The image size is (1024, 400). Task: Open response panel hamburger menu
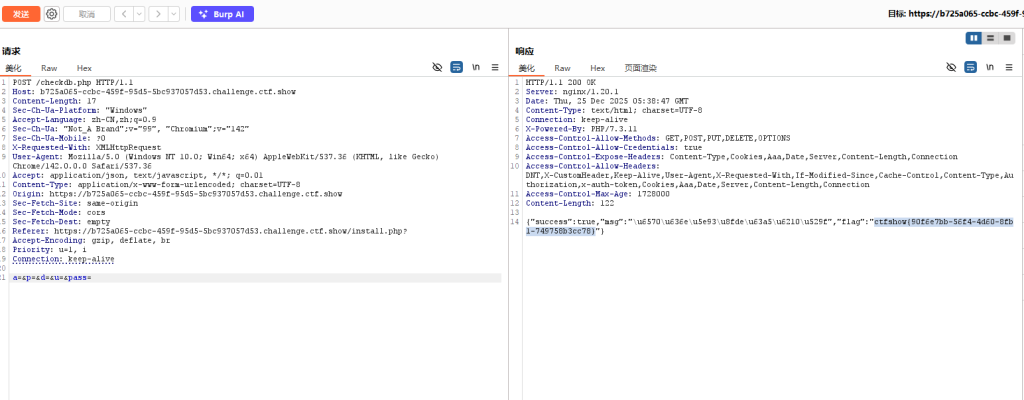tap(1008, 67)
